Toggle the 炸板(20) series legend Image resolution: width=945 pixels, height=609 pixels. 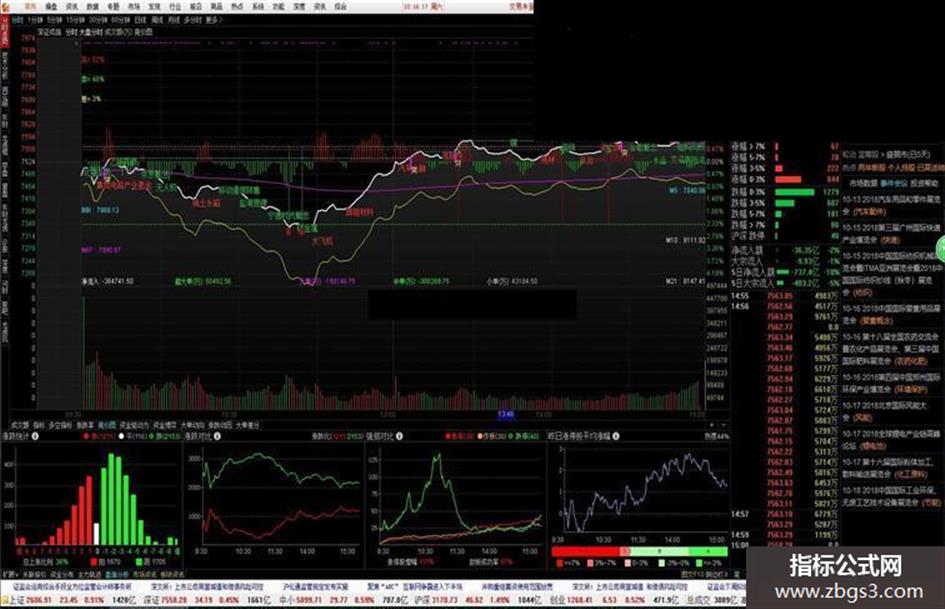click(491, 436)
